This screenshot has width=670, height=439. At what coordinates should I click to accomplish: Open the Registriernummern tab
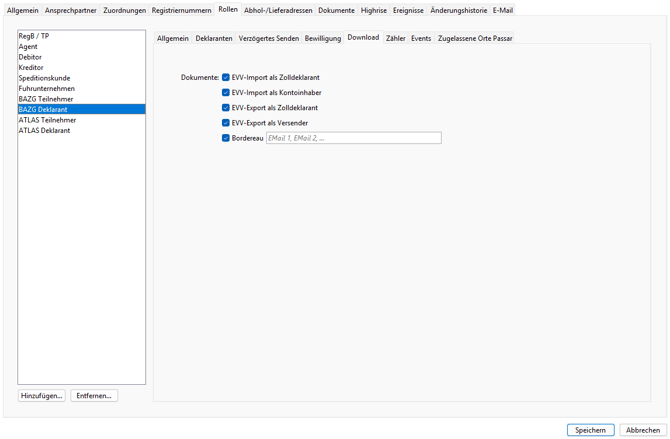coord(181,10)
